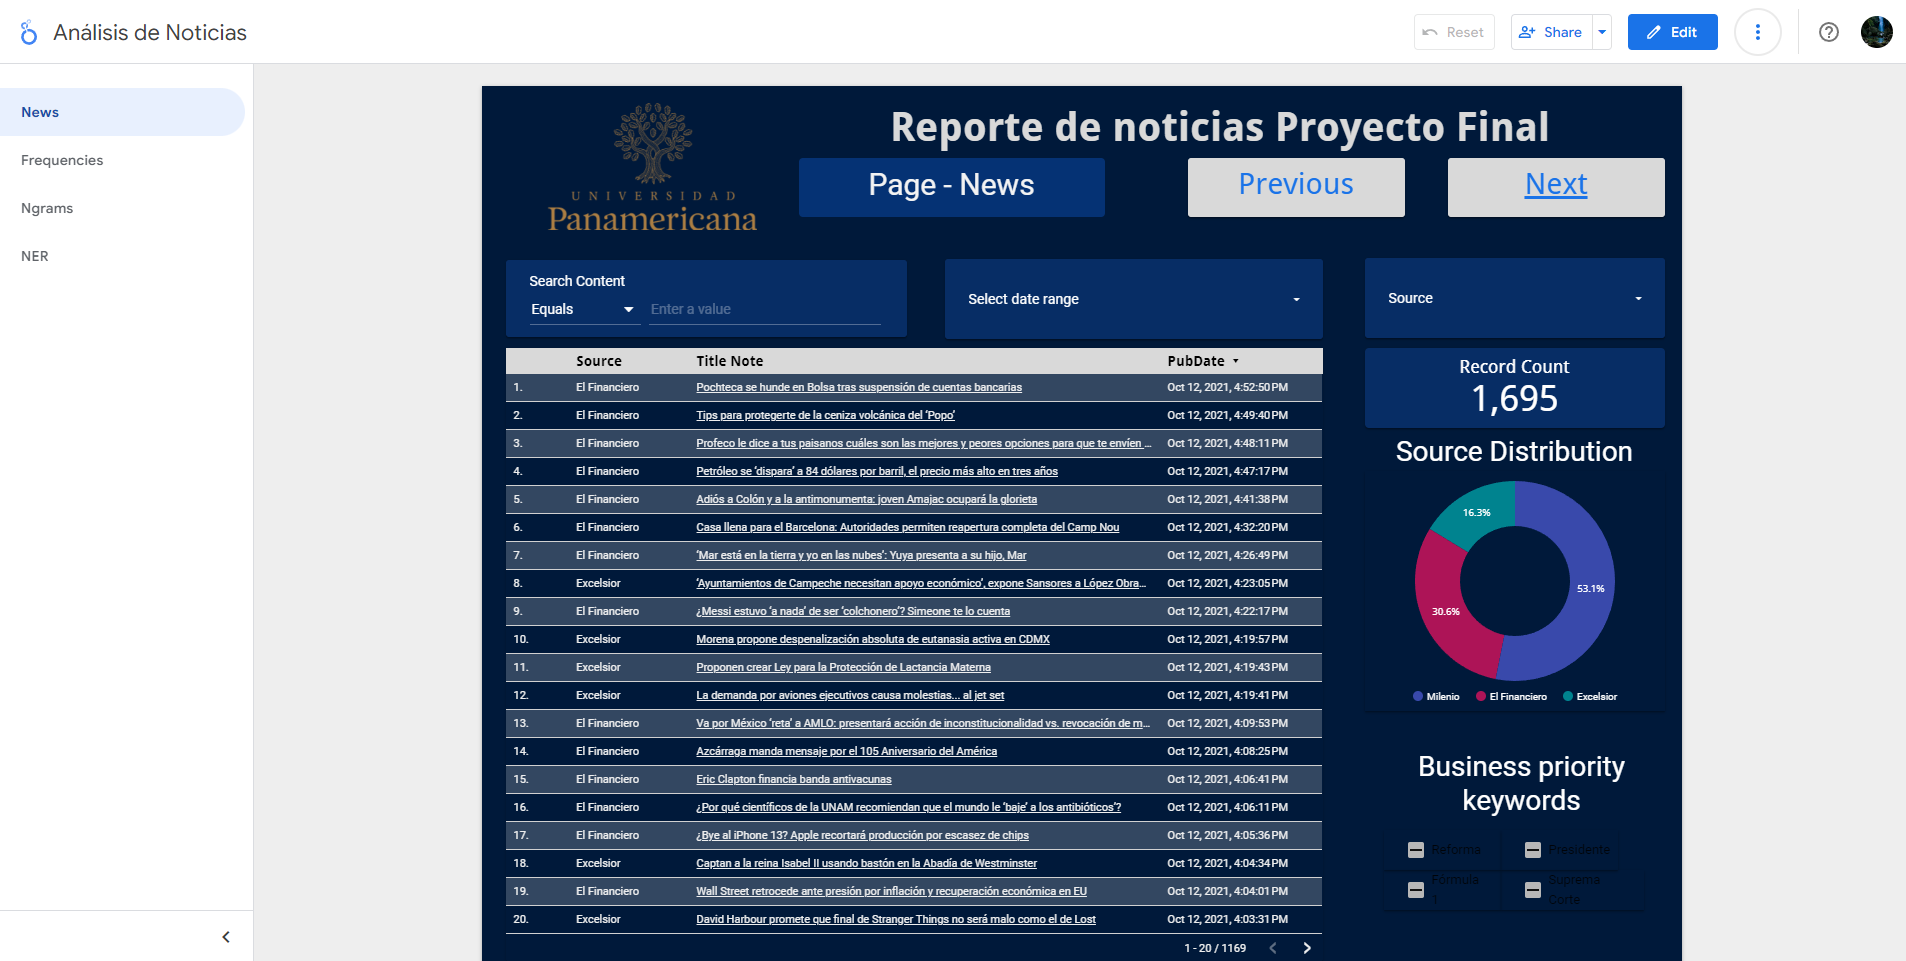Click the Record Count scorecard

[x=1514, y=388]
